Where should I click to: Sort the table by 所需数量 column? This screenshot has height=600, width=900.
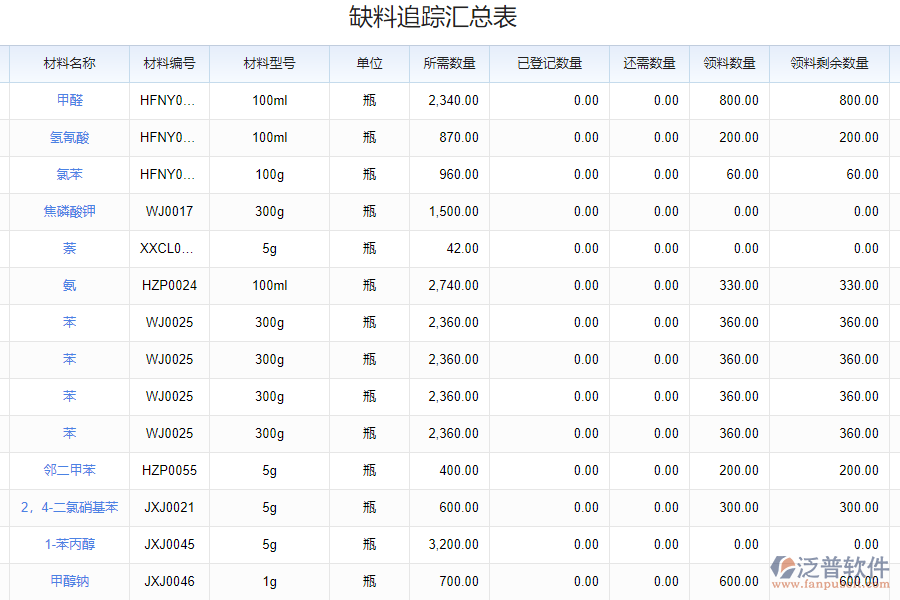[450, 63]
